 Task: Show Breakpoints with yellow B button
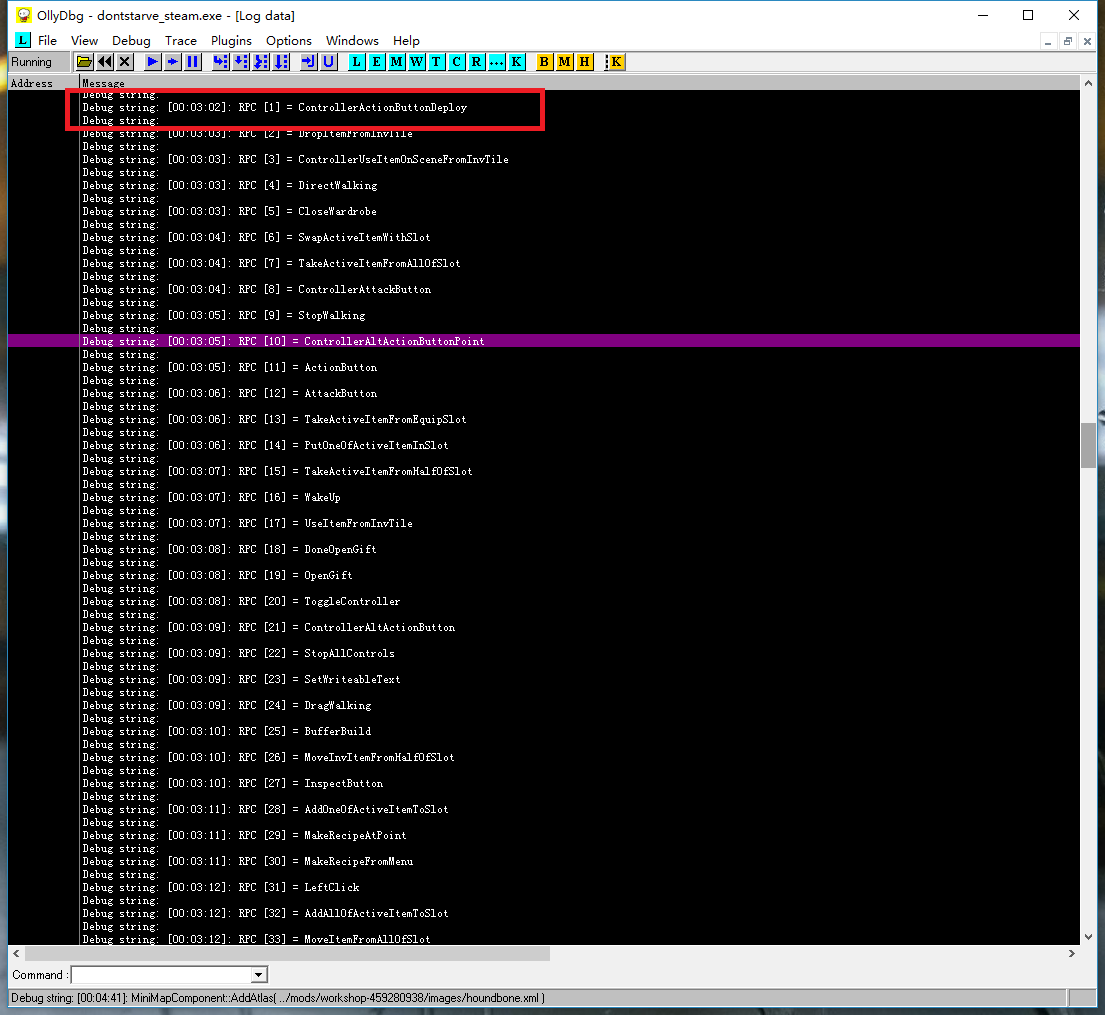(544, 62)
